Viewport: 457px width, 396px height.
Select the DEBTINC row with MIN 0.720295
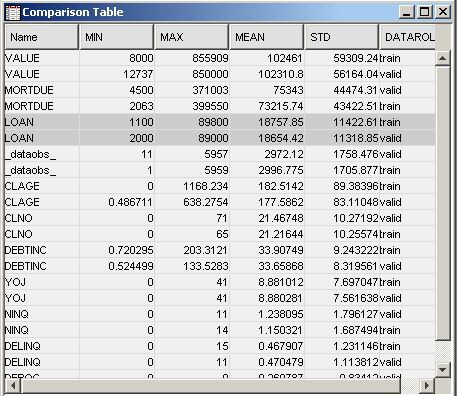tap(220, 250)
